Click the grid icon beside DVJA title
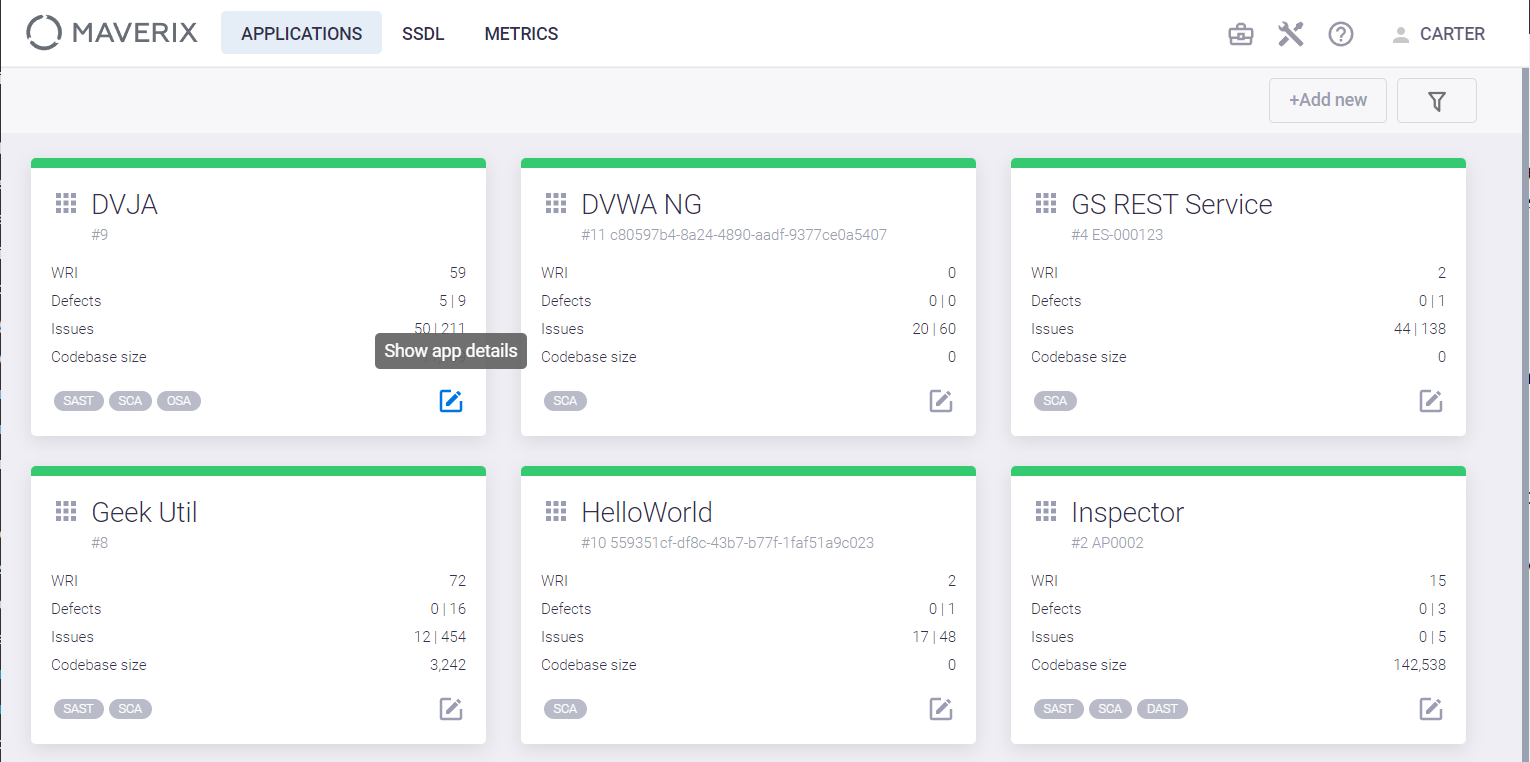Screen dimensions: 1530x762 [66, 204]
